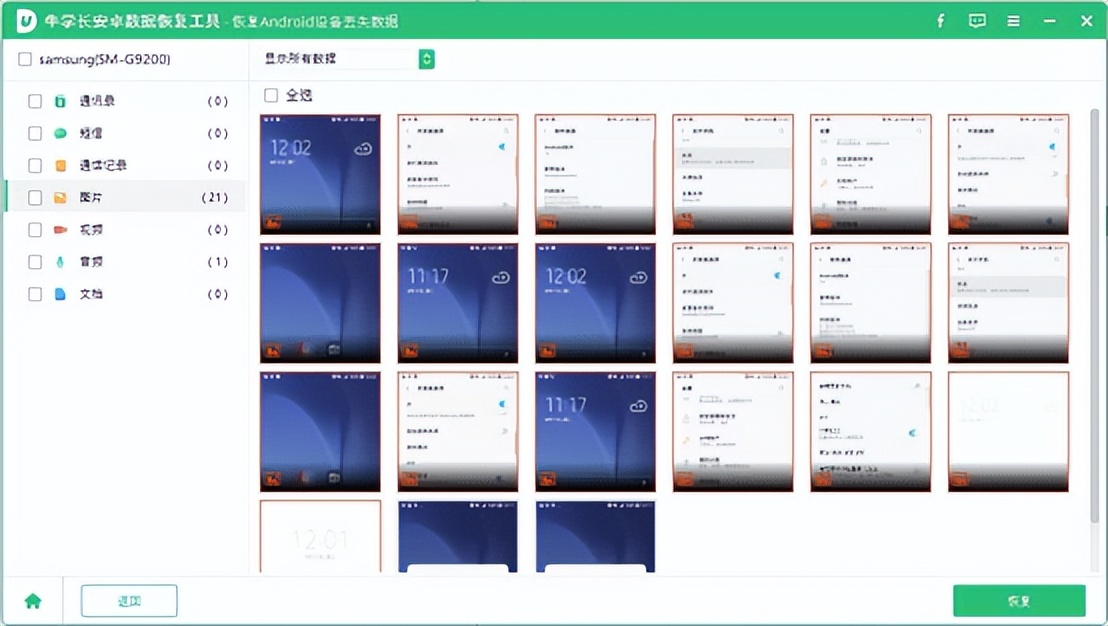Open the feedback chat icon
The width and height of the screenshot is (1108, 626).
(x=977, y=21)
